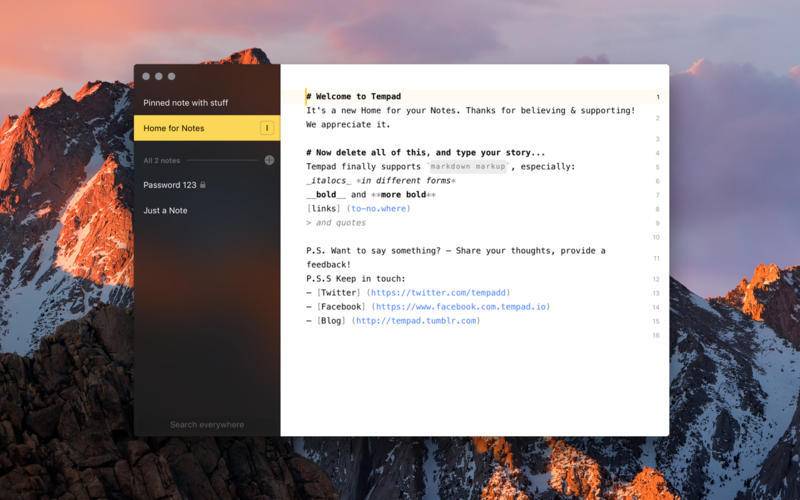The width and height of the screenshot is (800, 500).
Task: Click the 'Now delete all of this' heading
Action: coord(426,152)
